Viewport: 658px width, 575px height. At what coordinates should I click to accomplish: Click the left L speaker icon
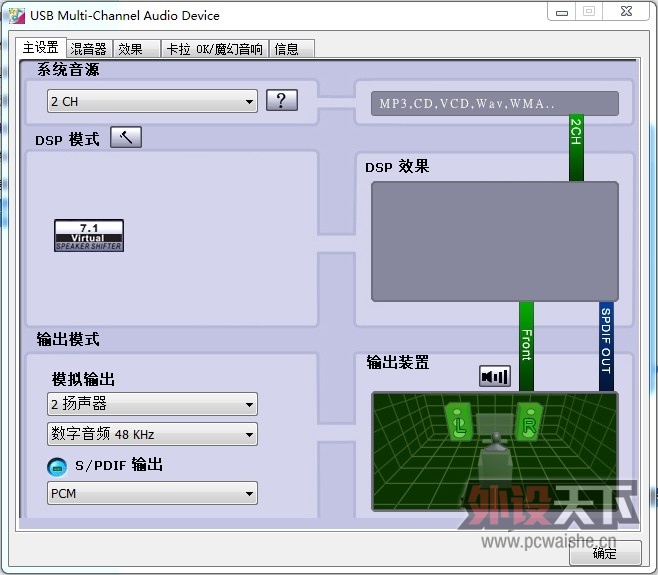[x=459, y=422]
